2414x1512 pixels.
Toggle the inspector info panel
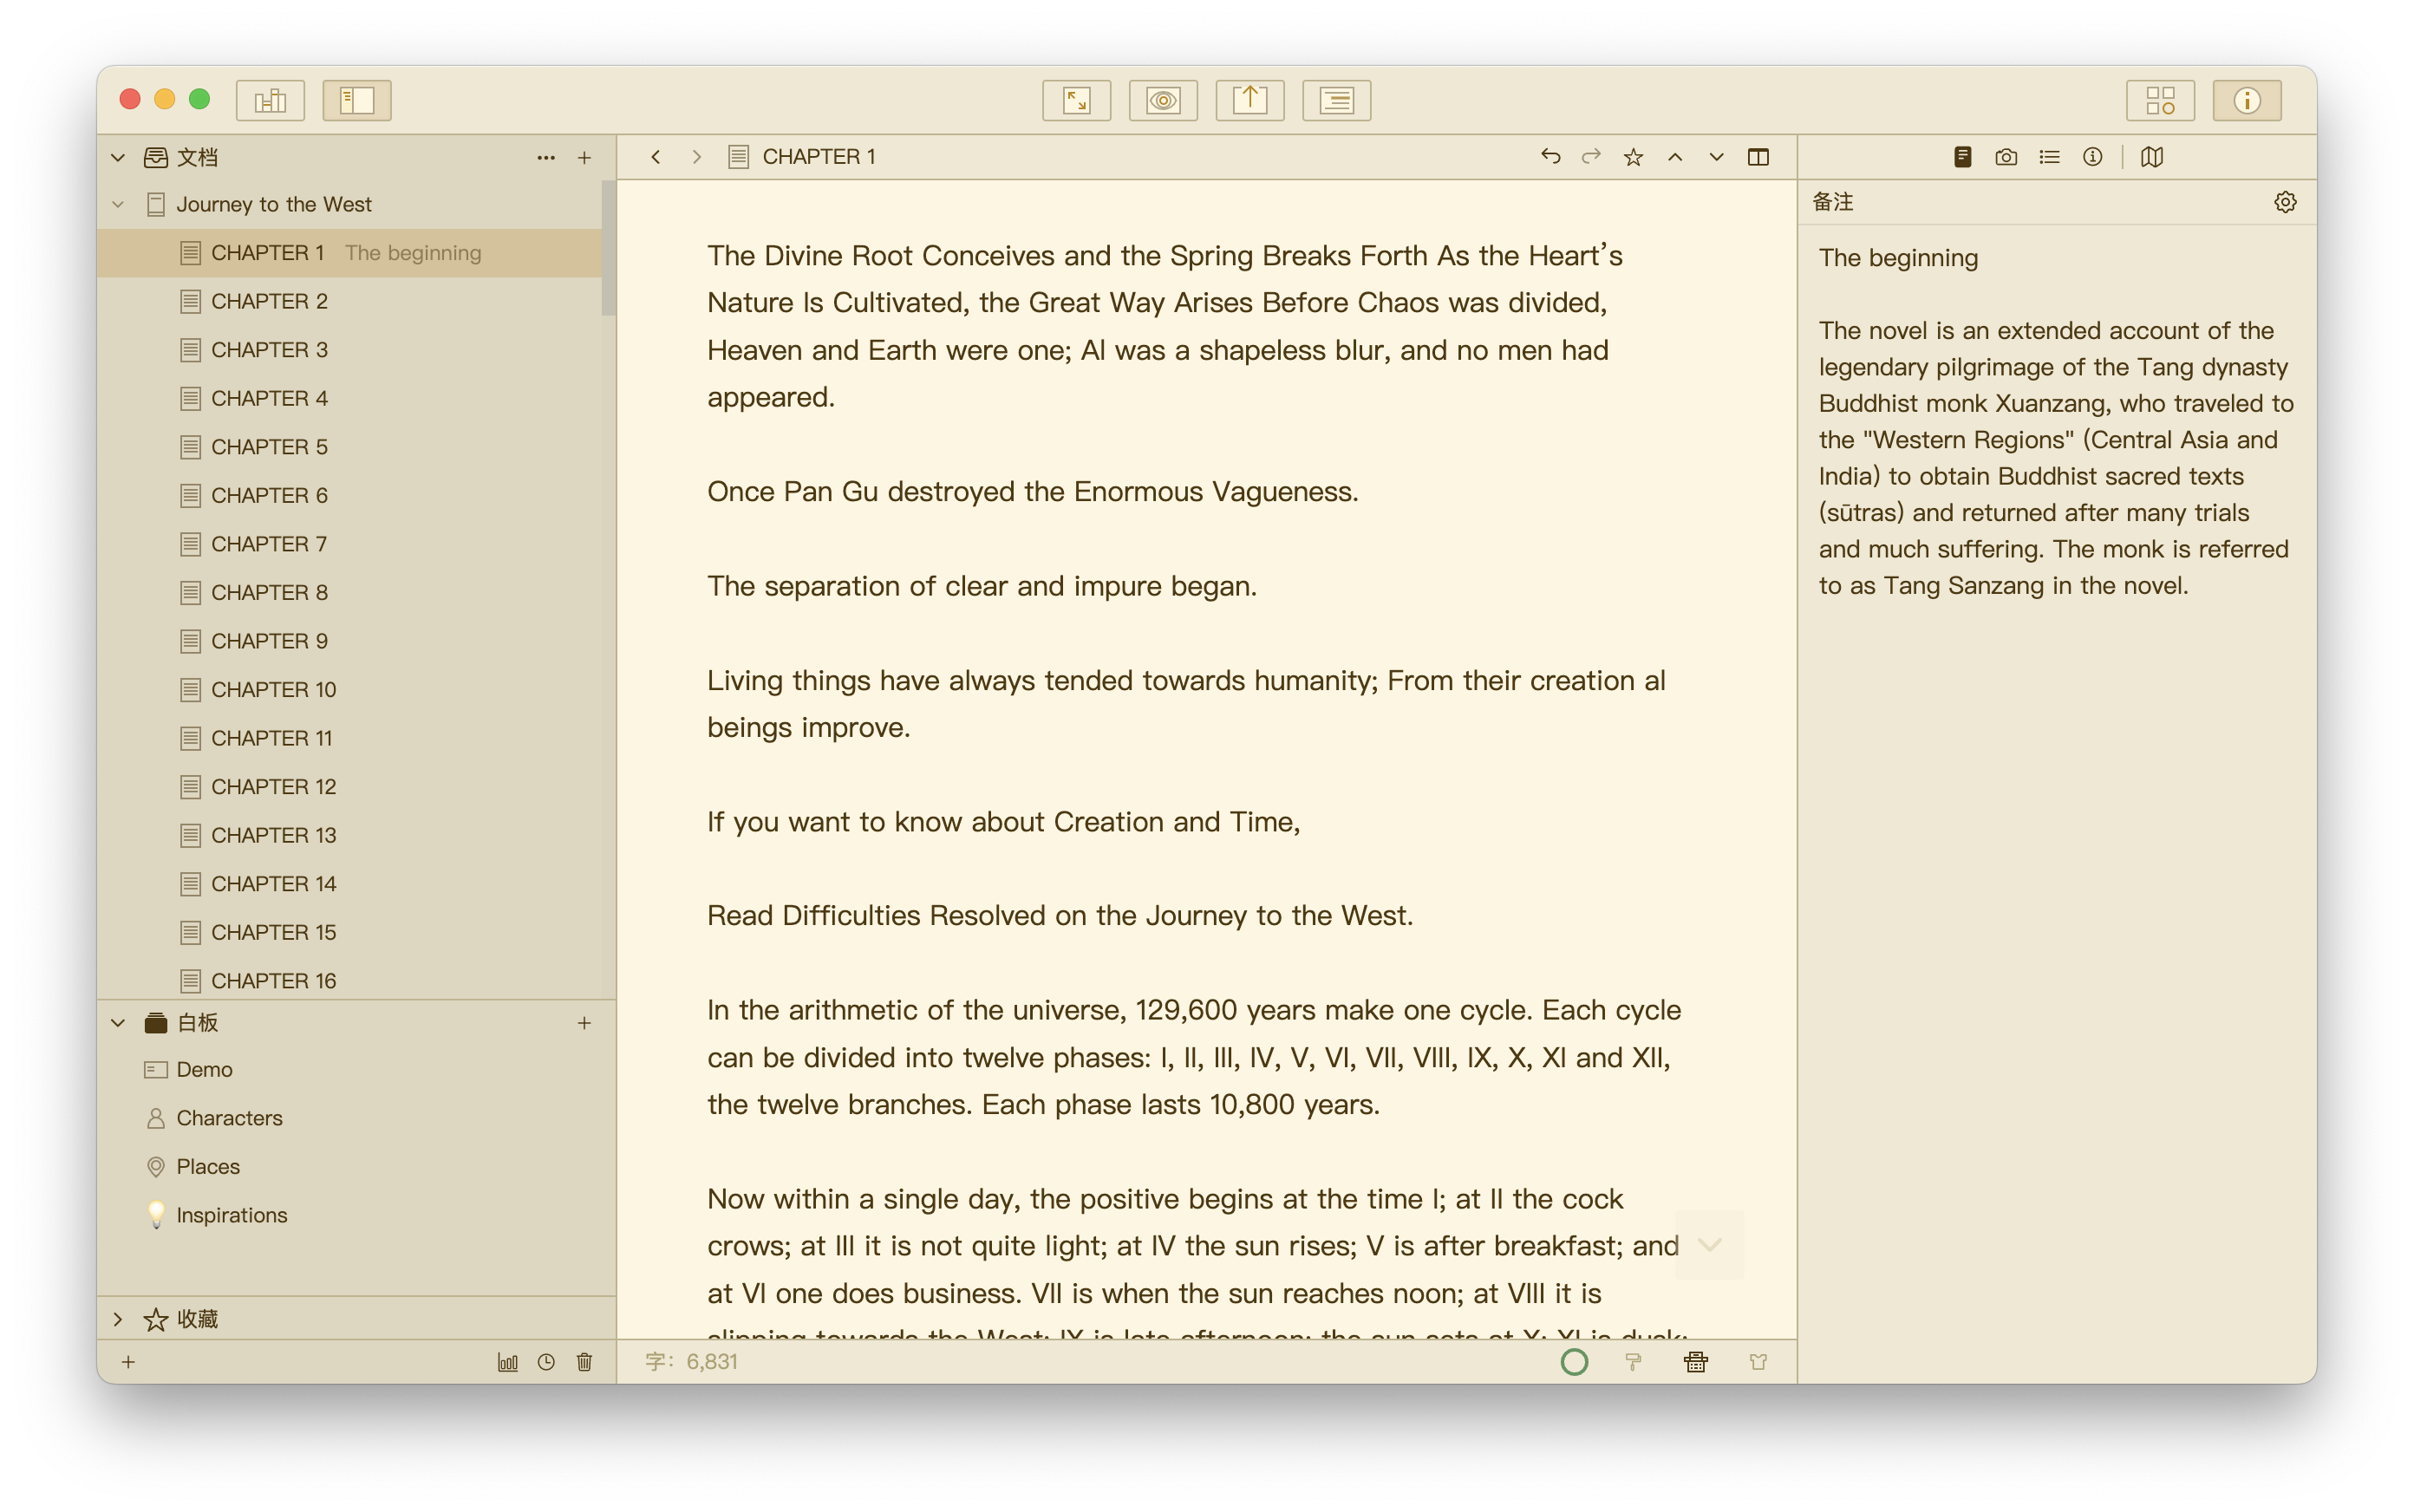pyautogui.click(x=2247, y=100)
